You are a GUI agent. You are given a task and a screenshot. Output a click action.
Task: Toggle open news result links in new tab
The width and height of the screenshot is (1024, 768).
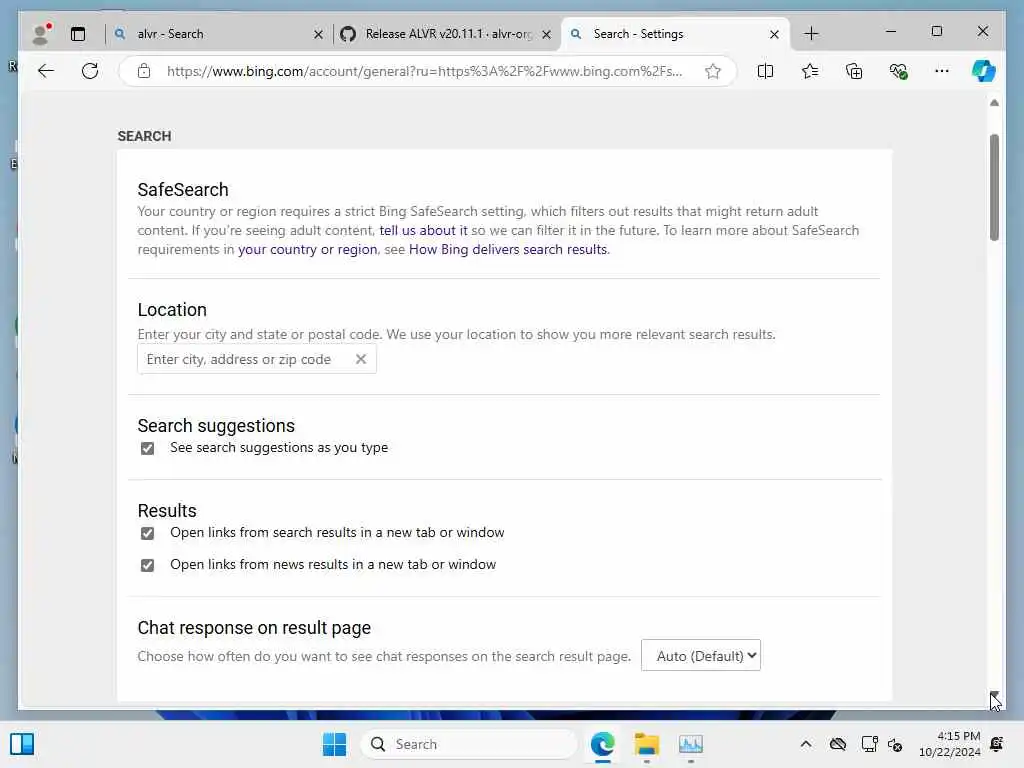click(148, 566)
